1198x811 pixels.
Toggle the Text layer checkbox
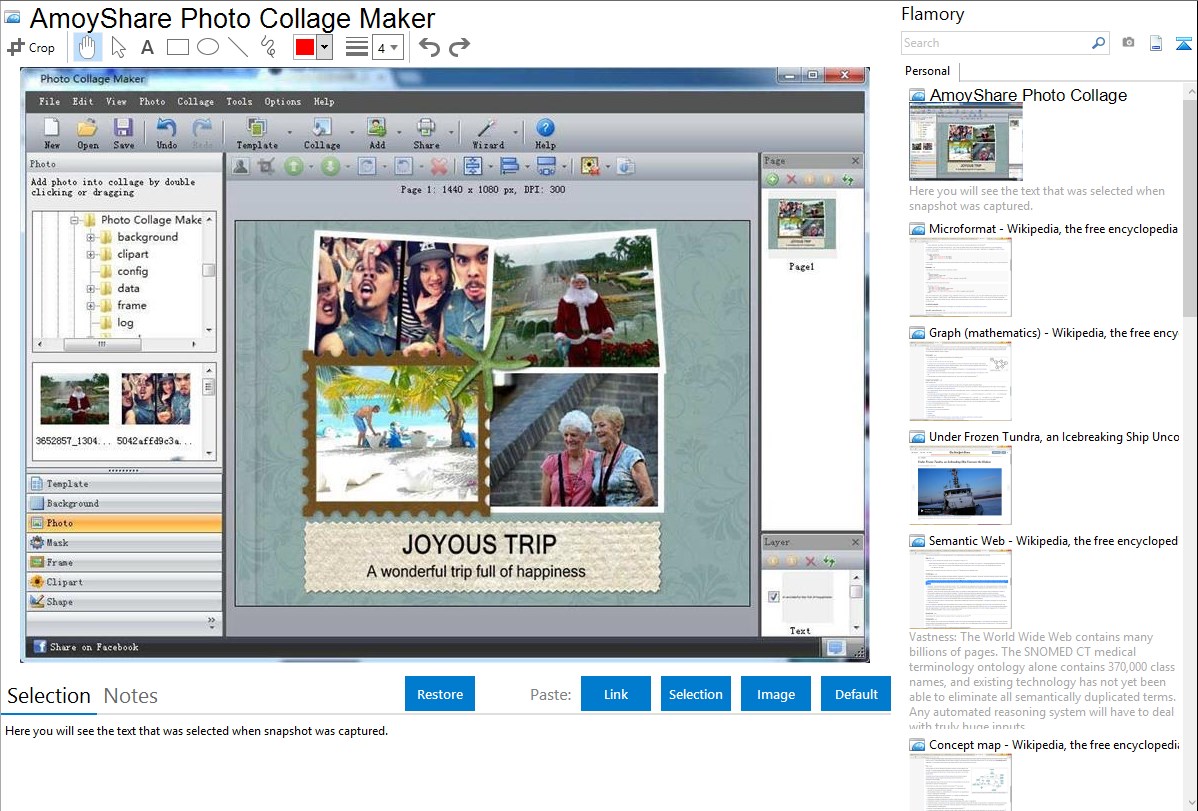773,596
